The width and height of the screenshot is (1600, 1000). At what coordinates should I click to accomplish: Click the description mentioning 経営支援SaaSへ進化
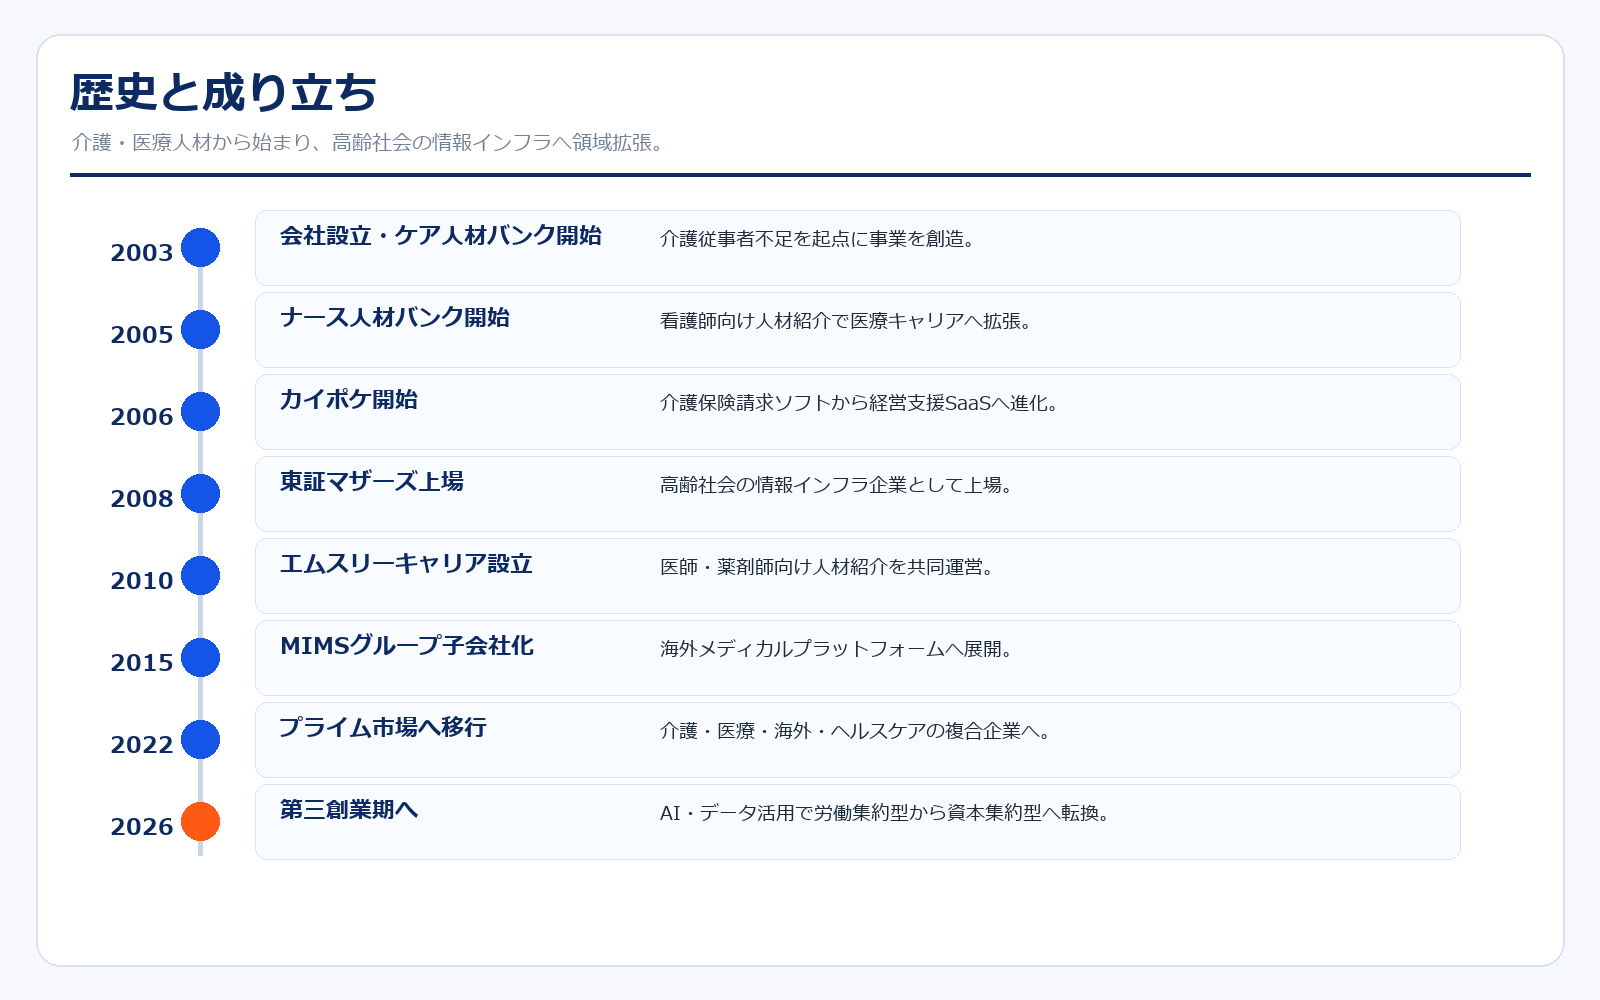click(x=859, y=403)
